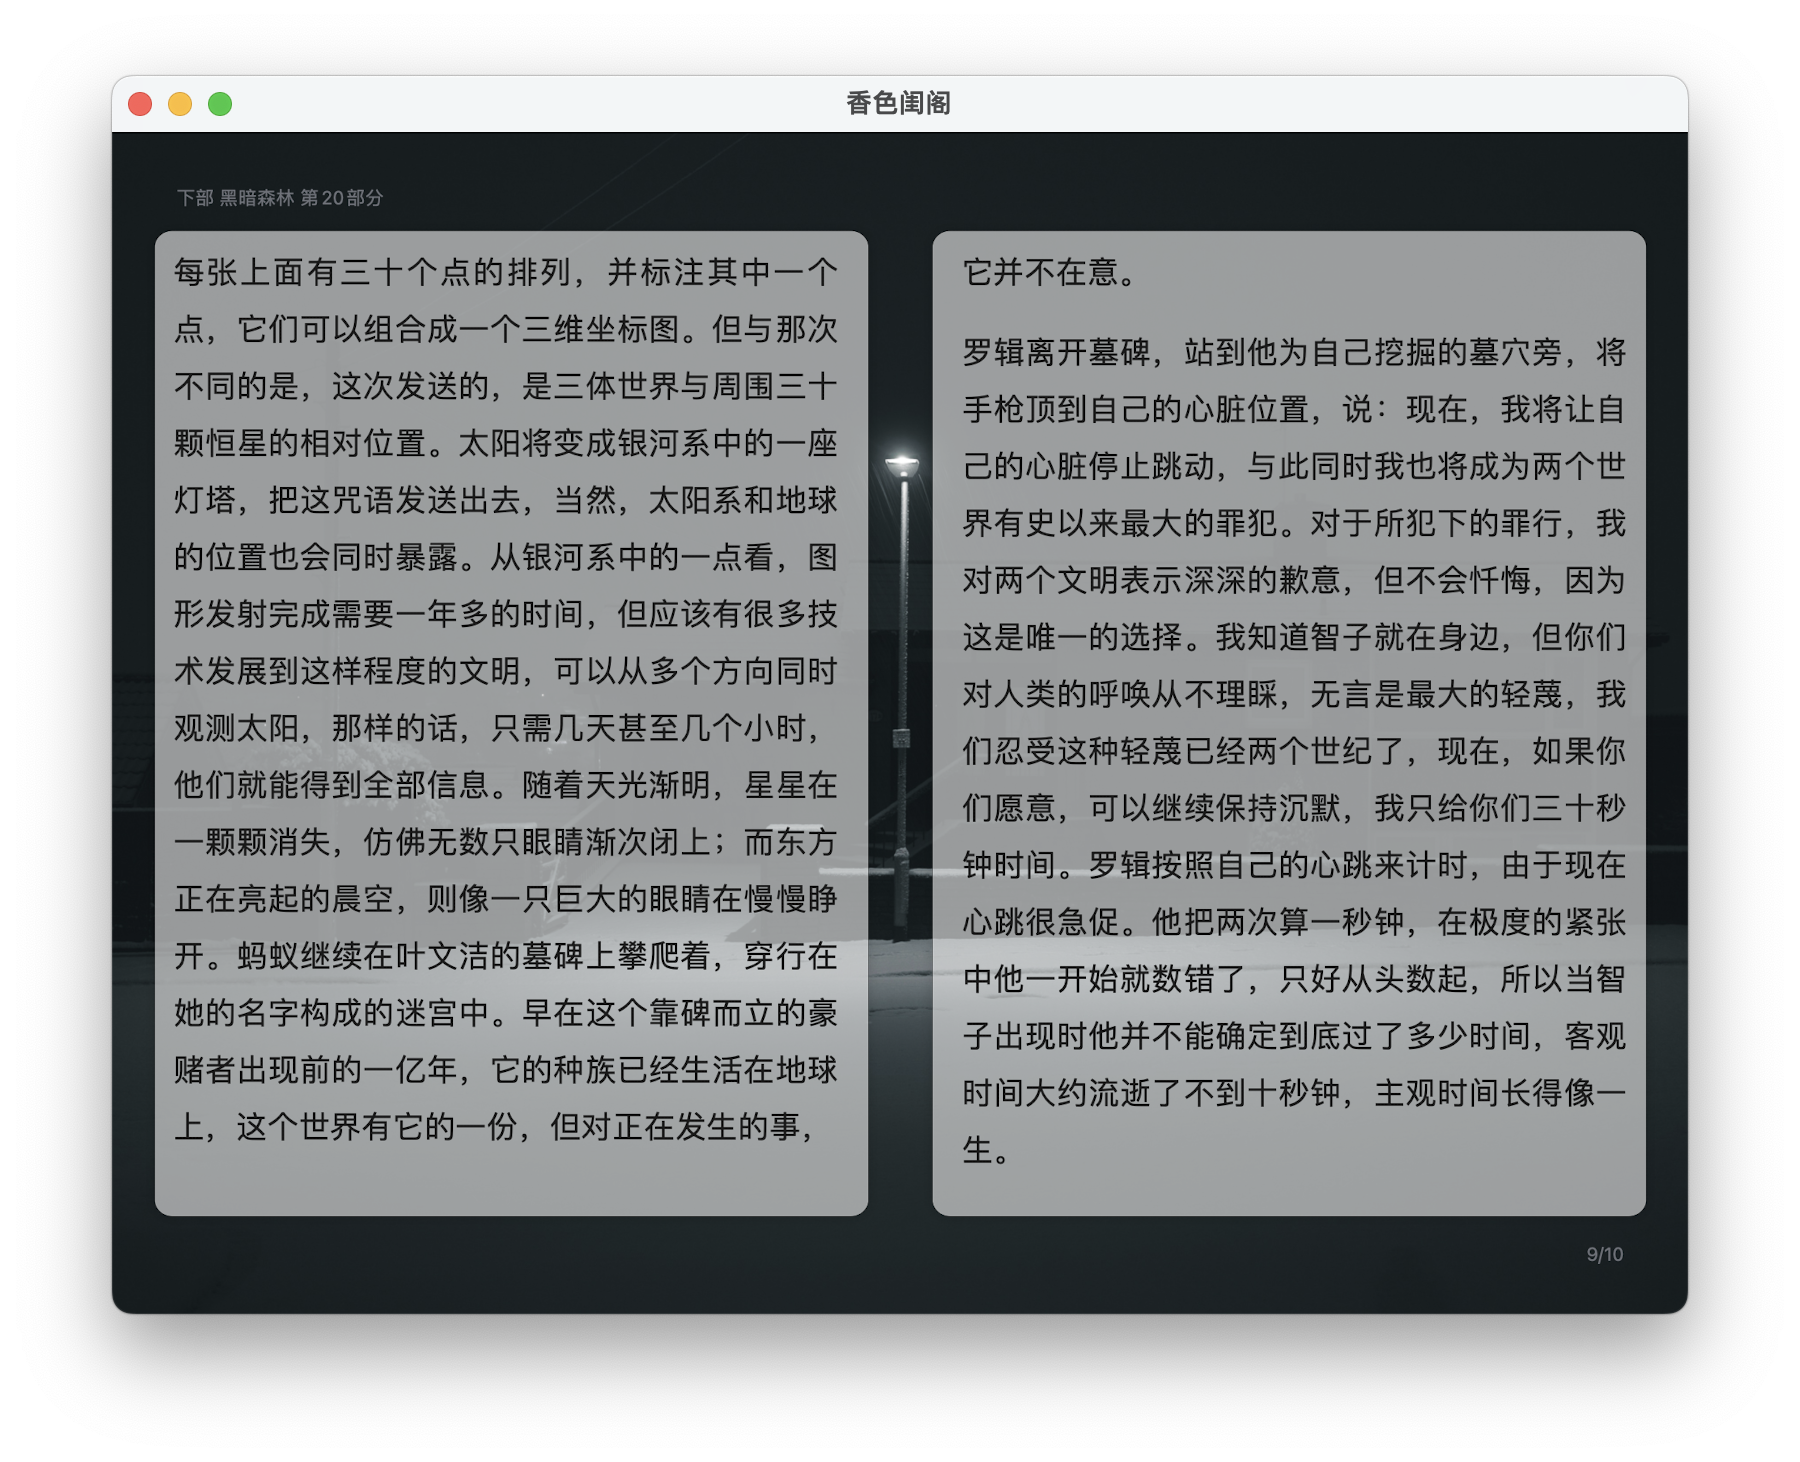
Task: Close the 香色闺阁 window
Action: pos(140,104)
